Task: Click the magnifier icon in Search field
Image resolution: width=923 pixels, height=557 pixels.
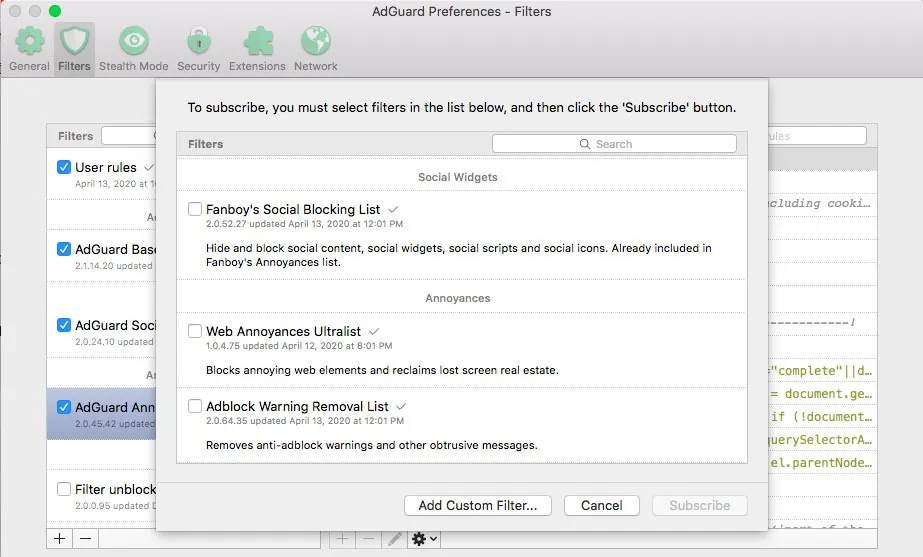Action: click(x=585, y=144)
